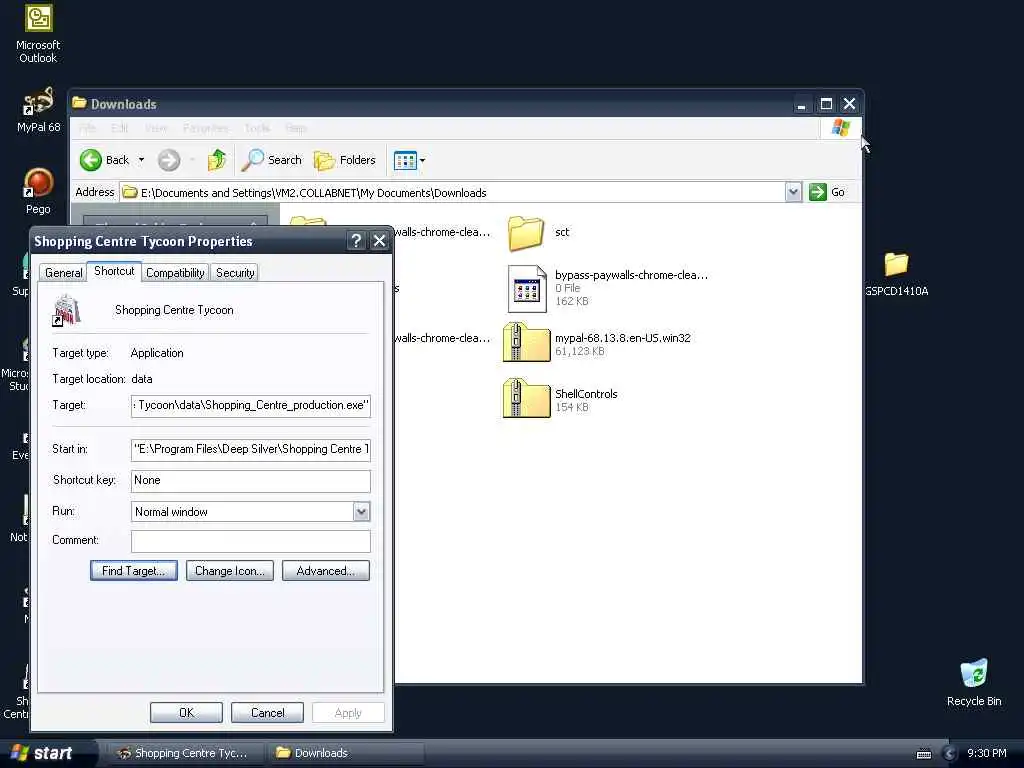Switch to Security tab
The height and width of the screenshot is (768, 1024).
click(x=235, y=273)
